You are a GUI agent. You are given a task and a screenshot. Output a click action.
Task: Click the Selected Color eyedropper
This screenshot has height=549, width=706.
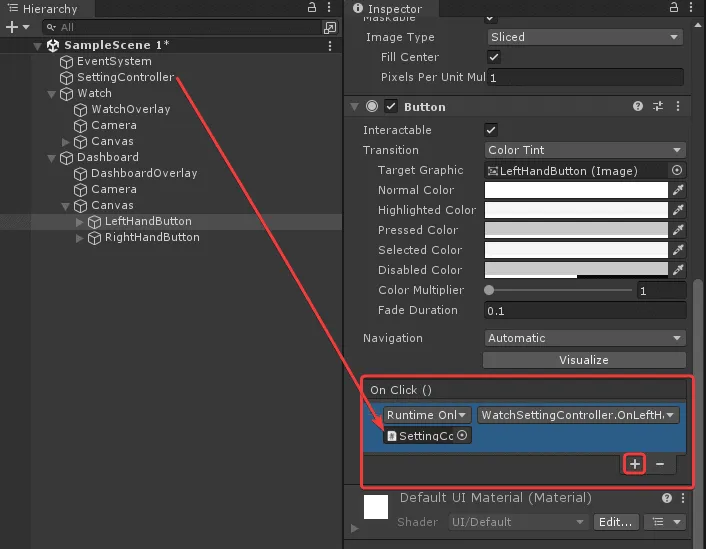[678, 250]
